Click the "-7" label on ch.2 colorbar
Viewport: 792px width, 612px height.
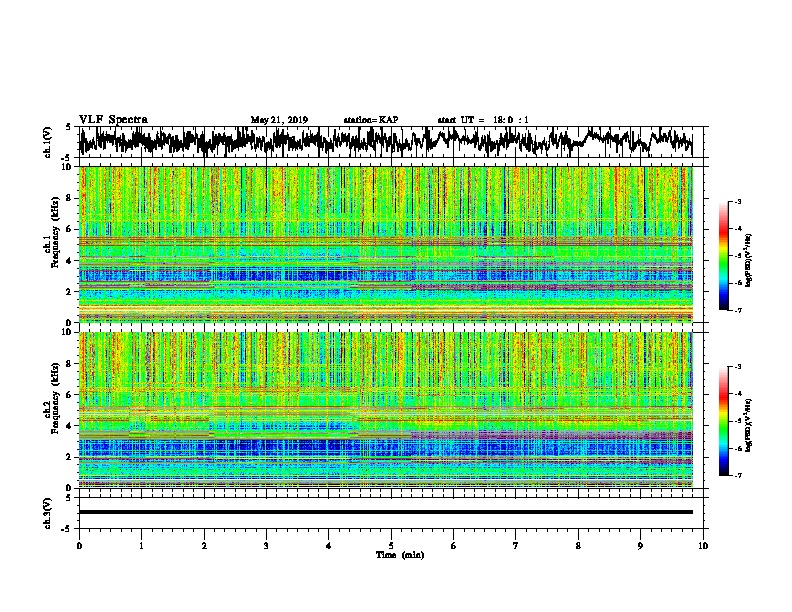coord(738,475)
